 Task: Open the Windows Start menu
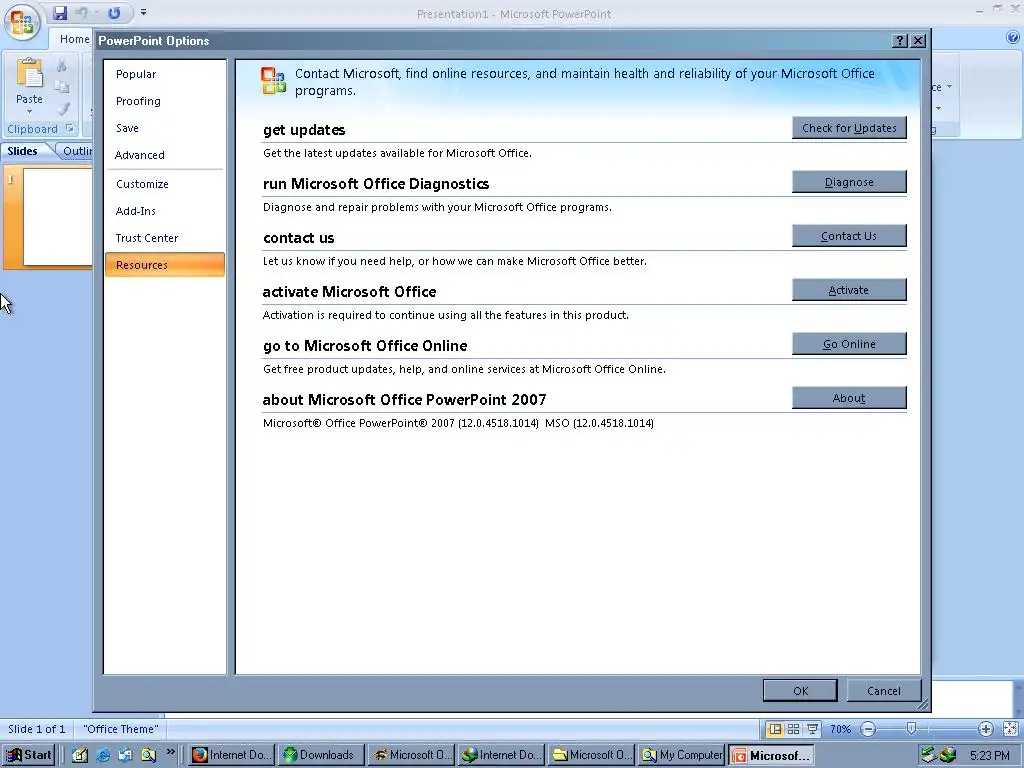click(29, 755)
